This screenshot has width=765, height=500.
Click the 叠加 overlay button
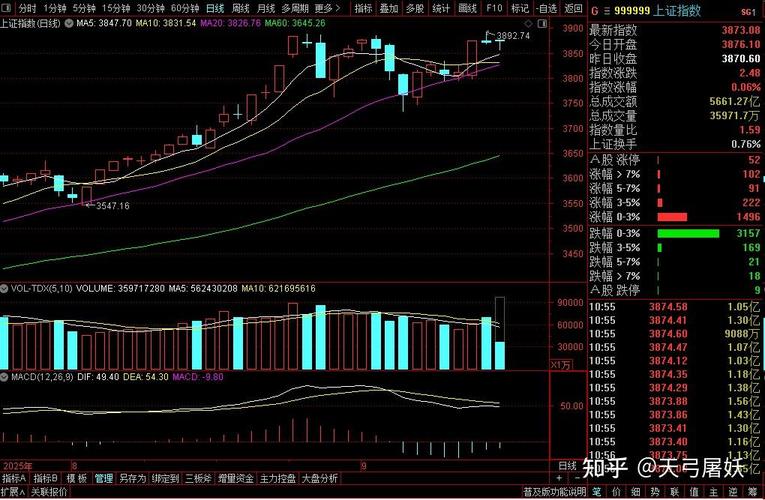(x=389, y=8)
